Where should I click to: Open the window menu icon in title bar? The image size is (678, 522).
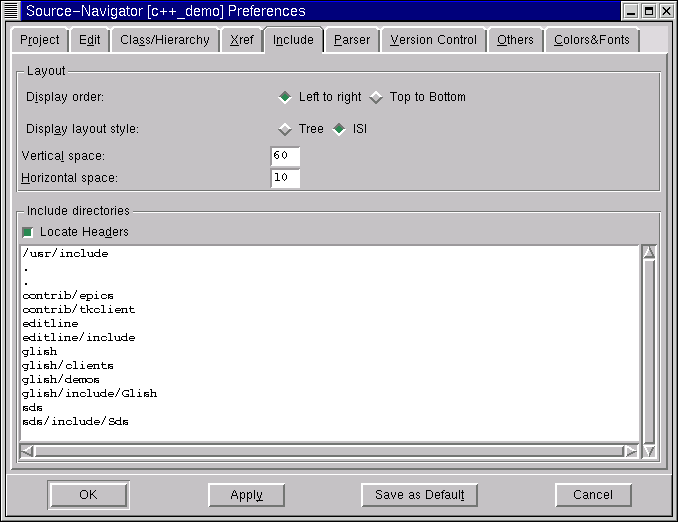pyautogui.click(x=11, y=10)
